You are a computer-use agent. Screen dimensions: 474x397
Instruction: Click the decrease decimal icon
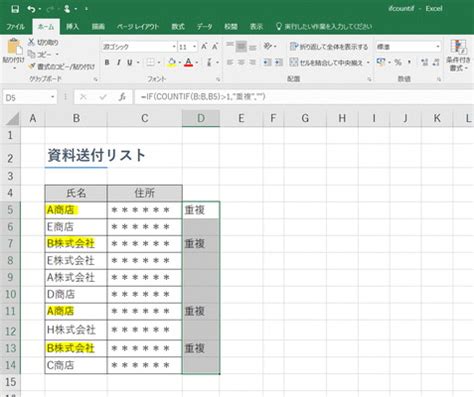tap(436, 62)
